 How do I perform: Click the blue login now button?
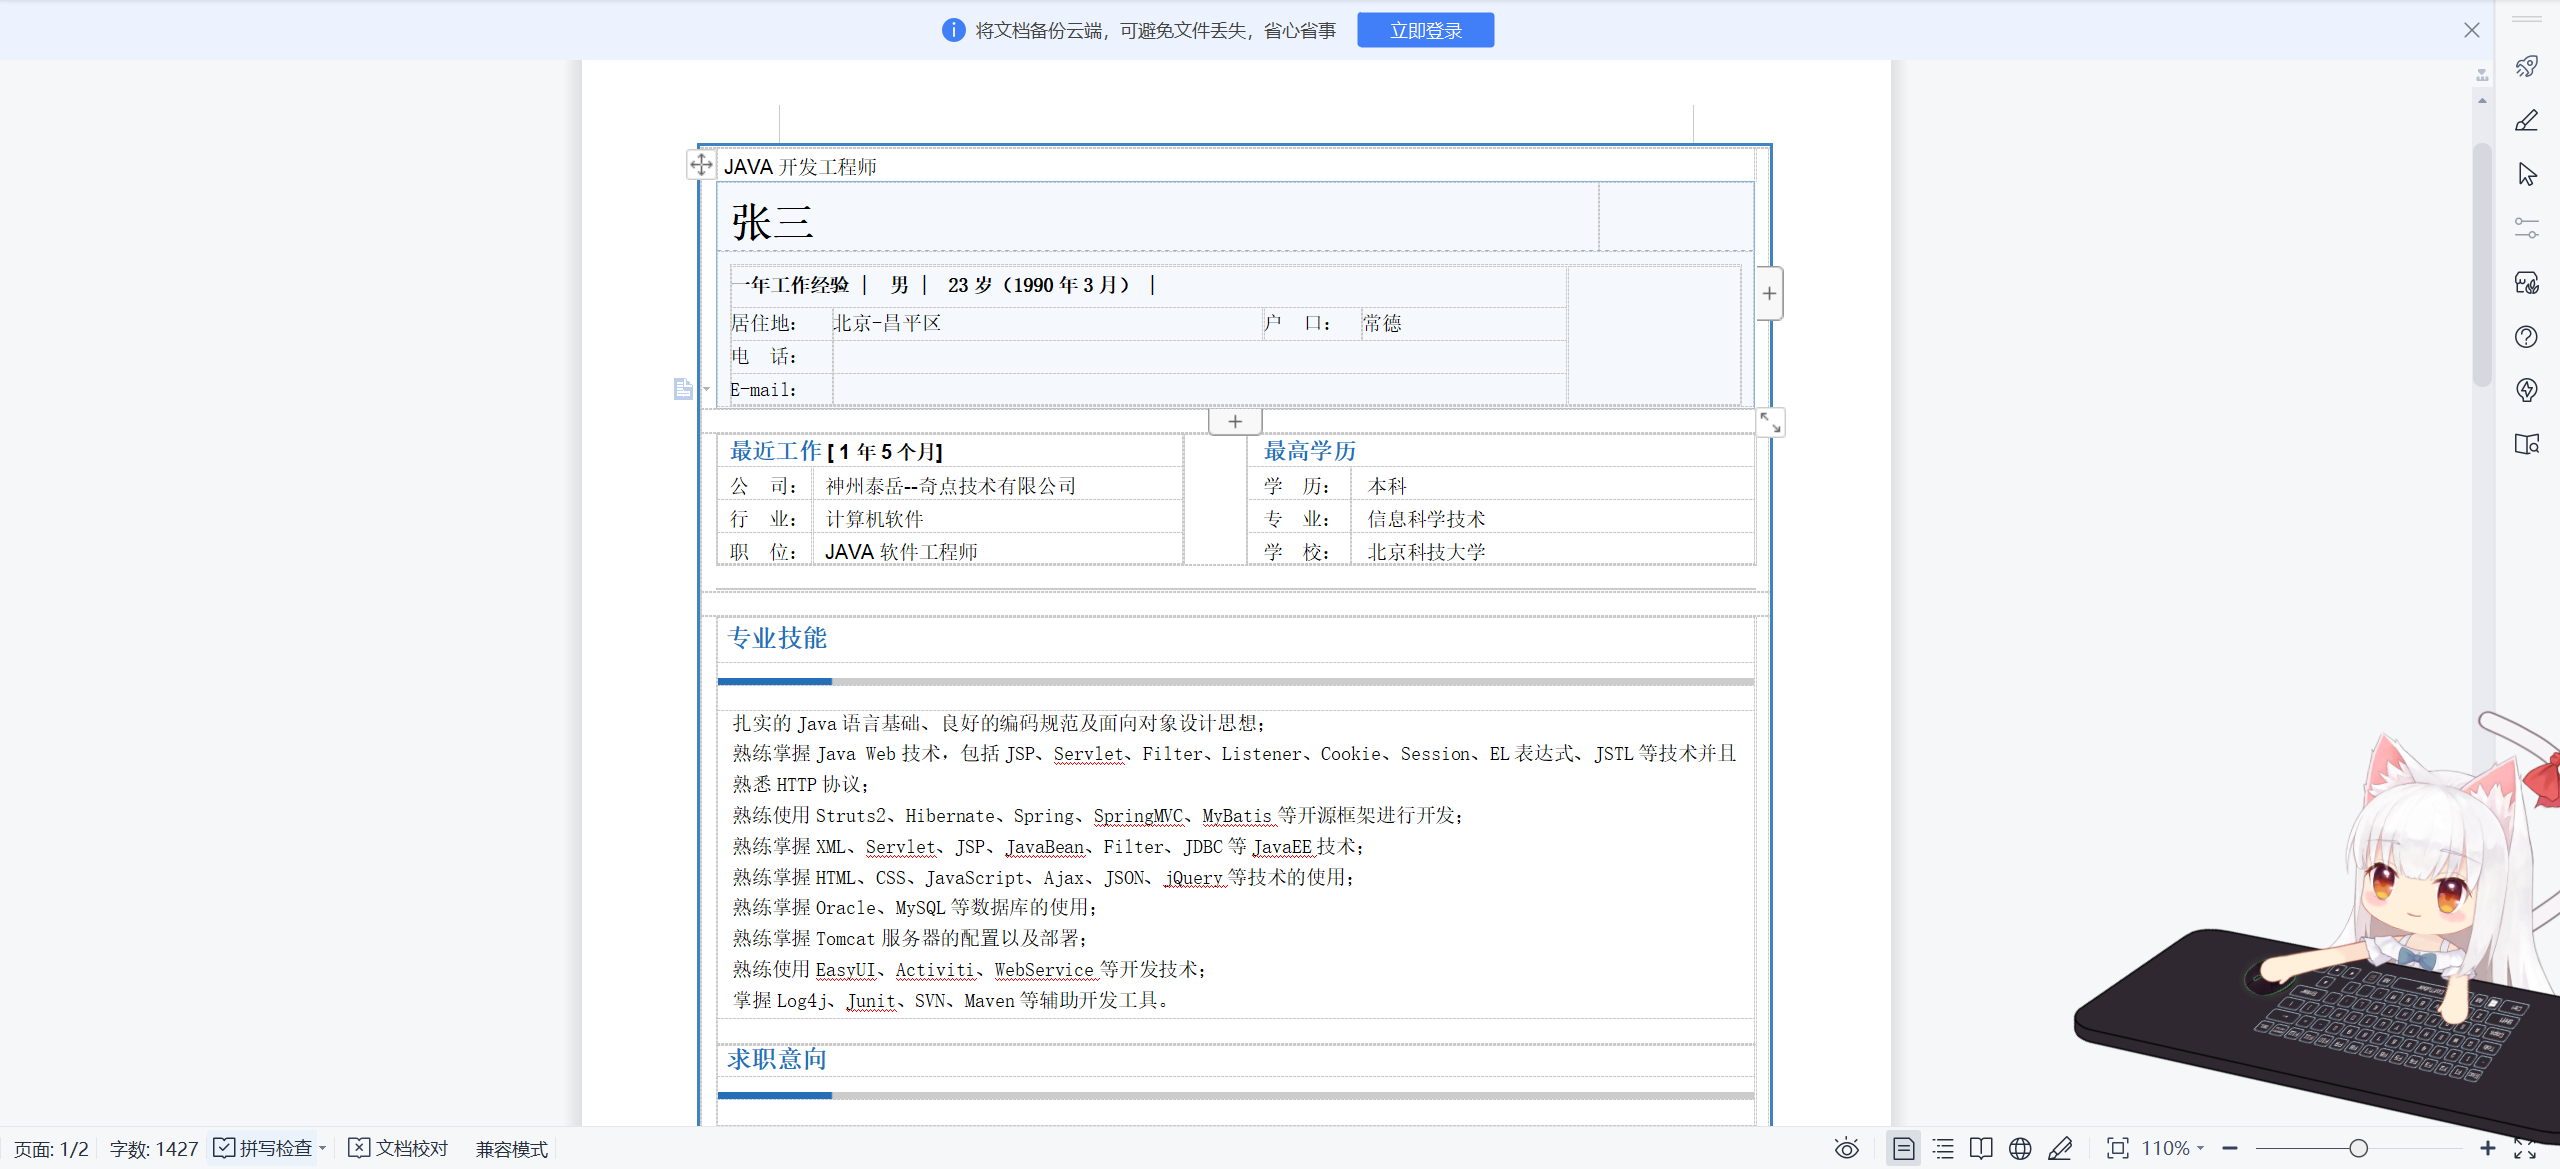coord(1425,30)
